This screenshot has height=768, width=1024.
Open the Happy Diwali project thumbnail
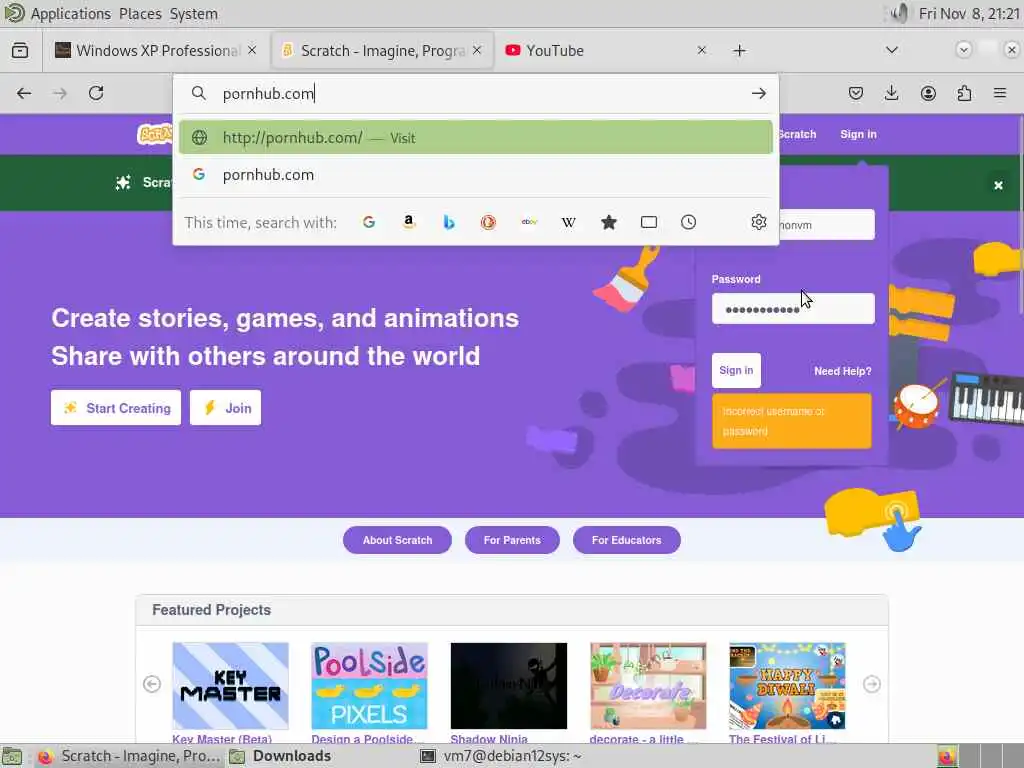(x=787, y=686)
